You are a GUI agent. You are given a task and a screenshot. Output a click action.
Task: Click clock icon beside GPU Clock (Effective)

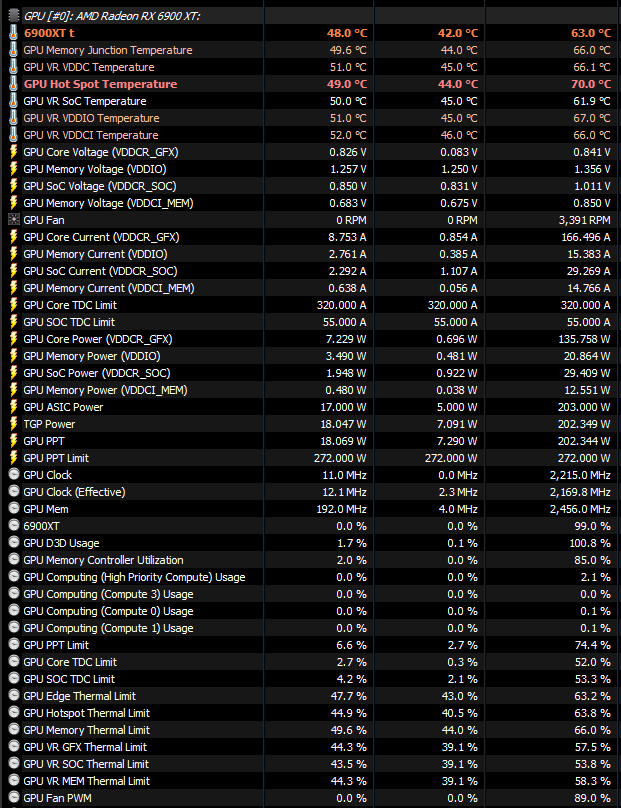pyautogui.click(x=14, y=492)
